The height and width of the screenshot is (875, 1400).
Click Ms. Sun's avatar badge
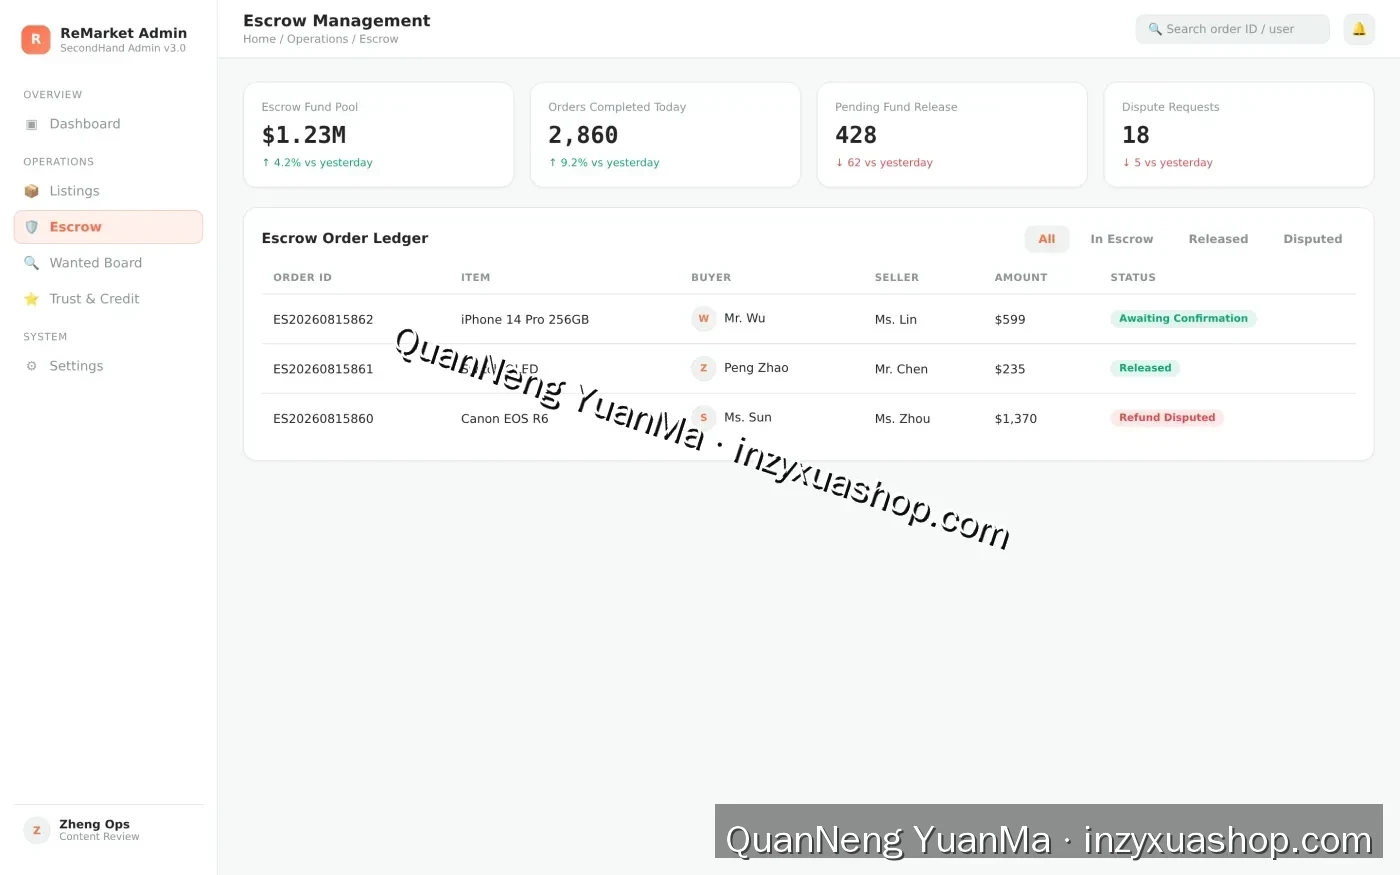pos(704,418)
